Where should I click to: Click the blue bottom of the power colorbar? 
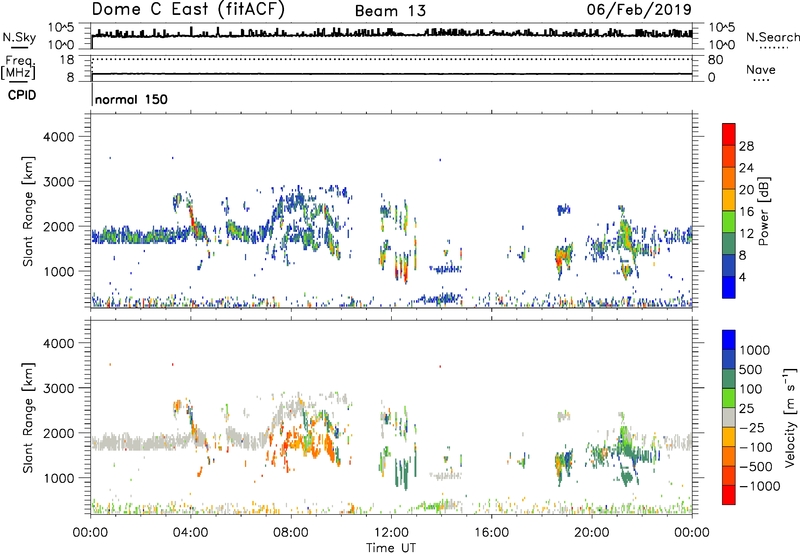[x=729, y=287]
